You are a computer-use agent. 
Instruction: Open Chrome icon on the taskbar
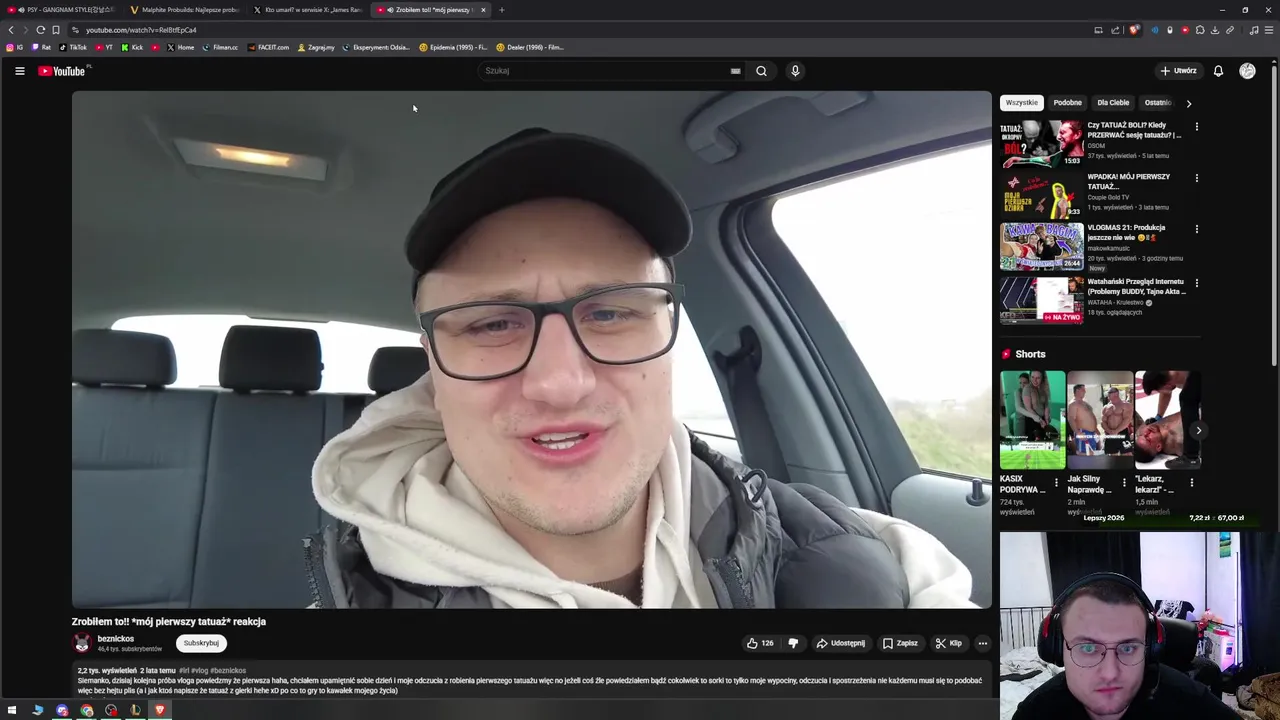pyautogui.click(x=87, y=710)
